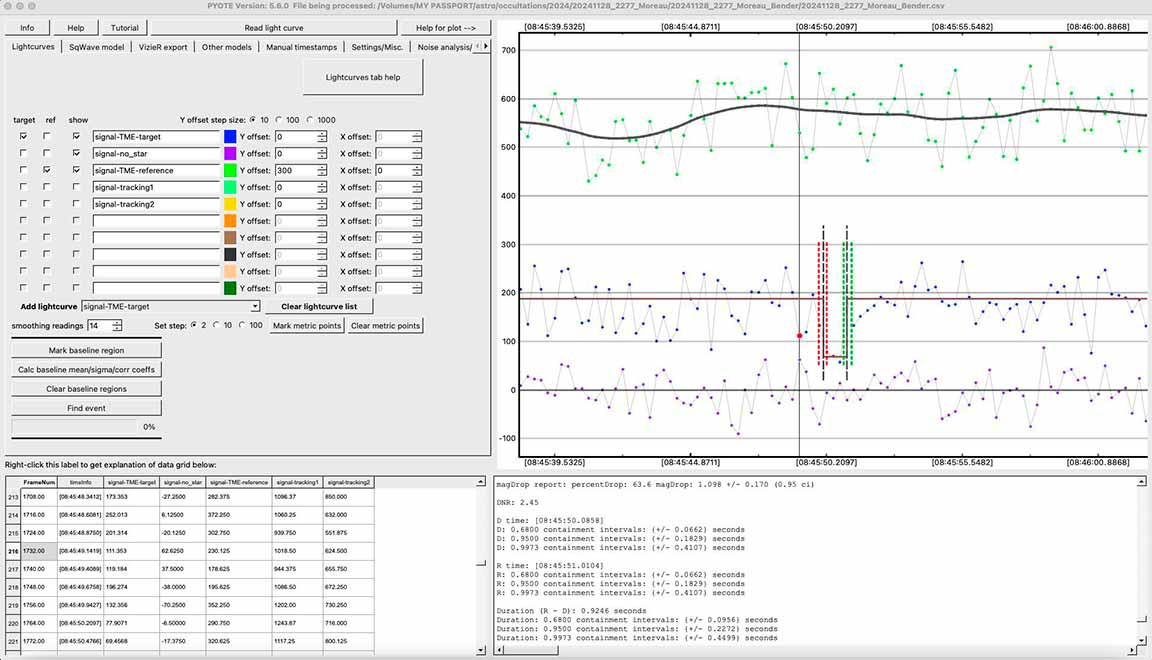
Task: Open blue color swatch for signal-TME-target
Action: pyautogui.click(x=230, y=137)
